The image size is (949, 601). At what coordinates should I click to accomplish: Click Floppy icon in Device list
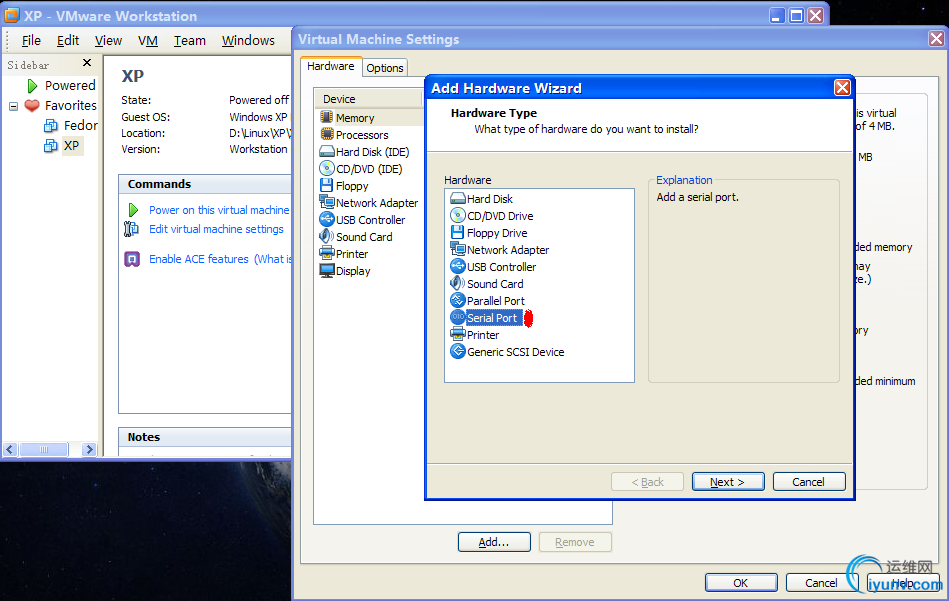327,185
